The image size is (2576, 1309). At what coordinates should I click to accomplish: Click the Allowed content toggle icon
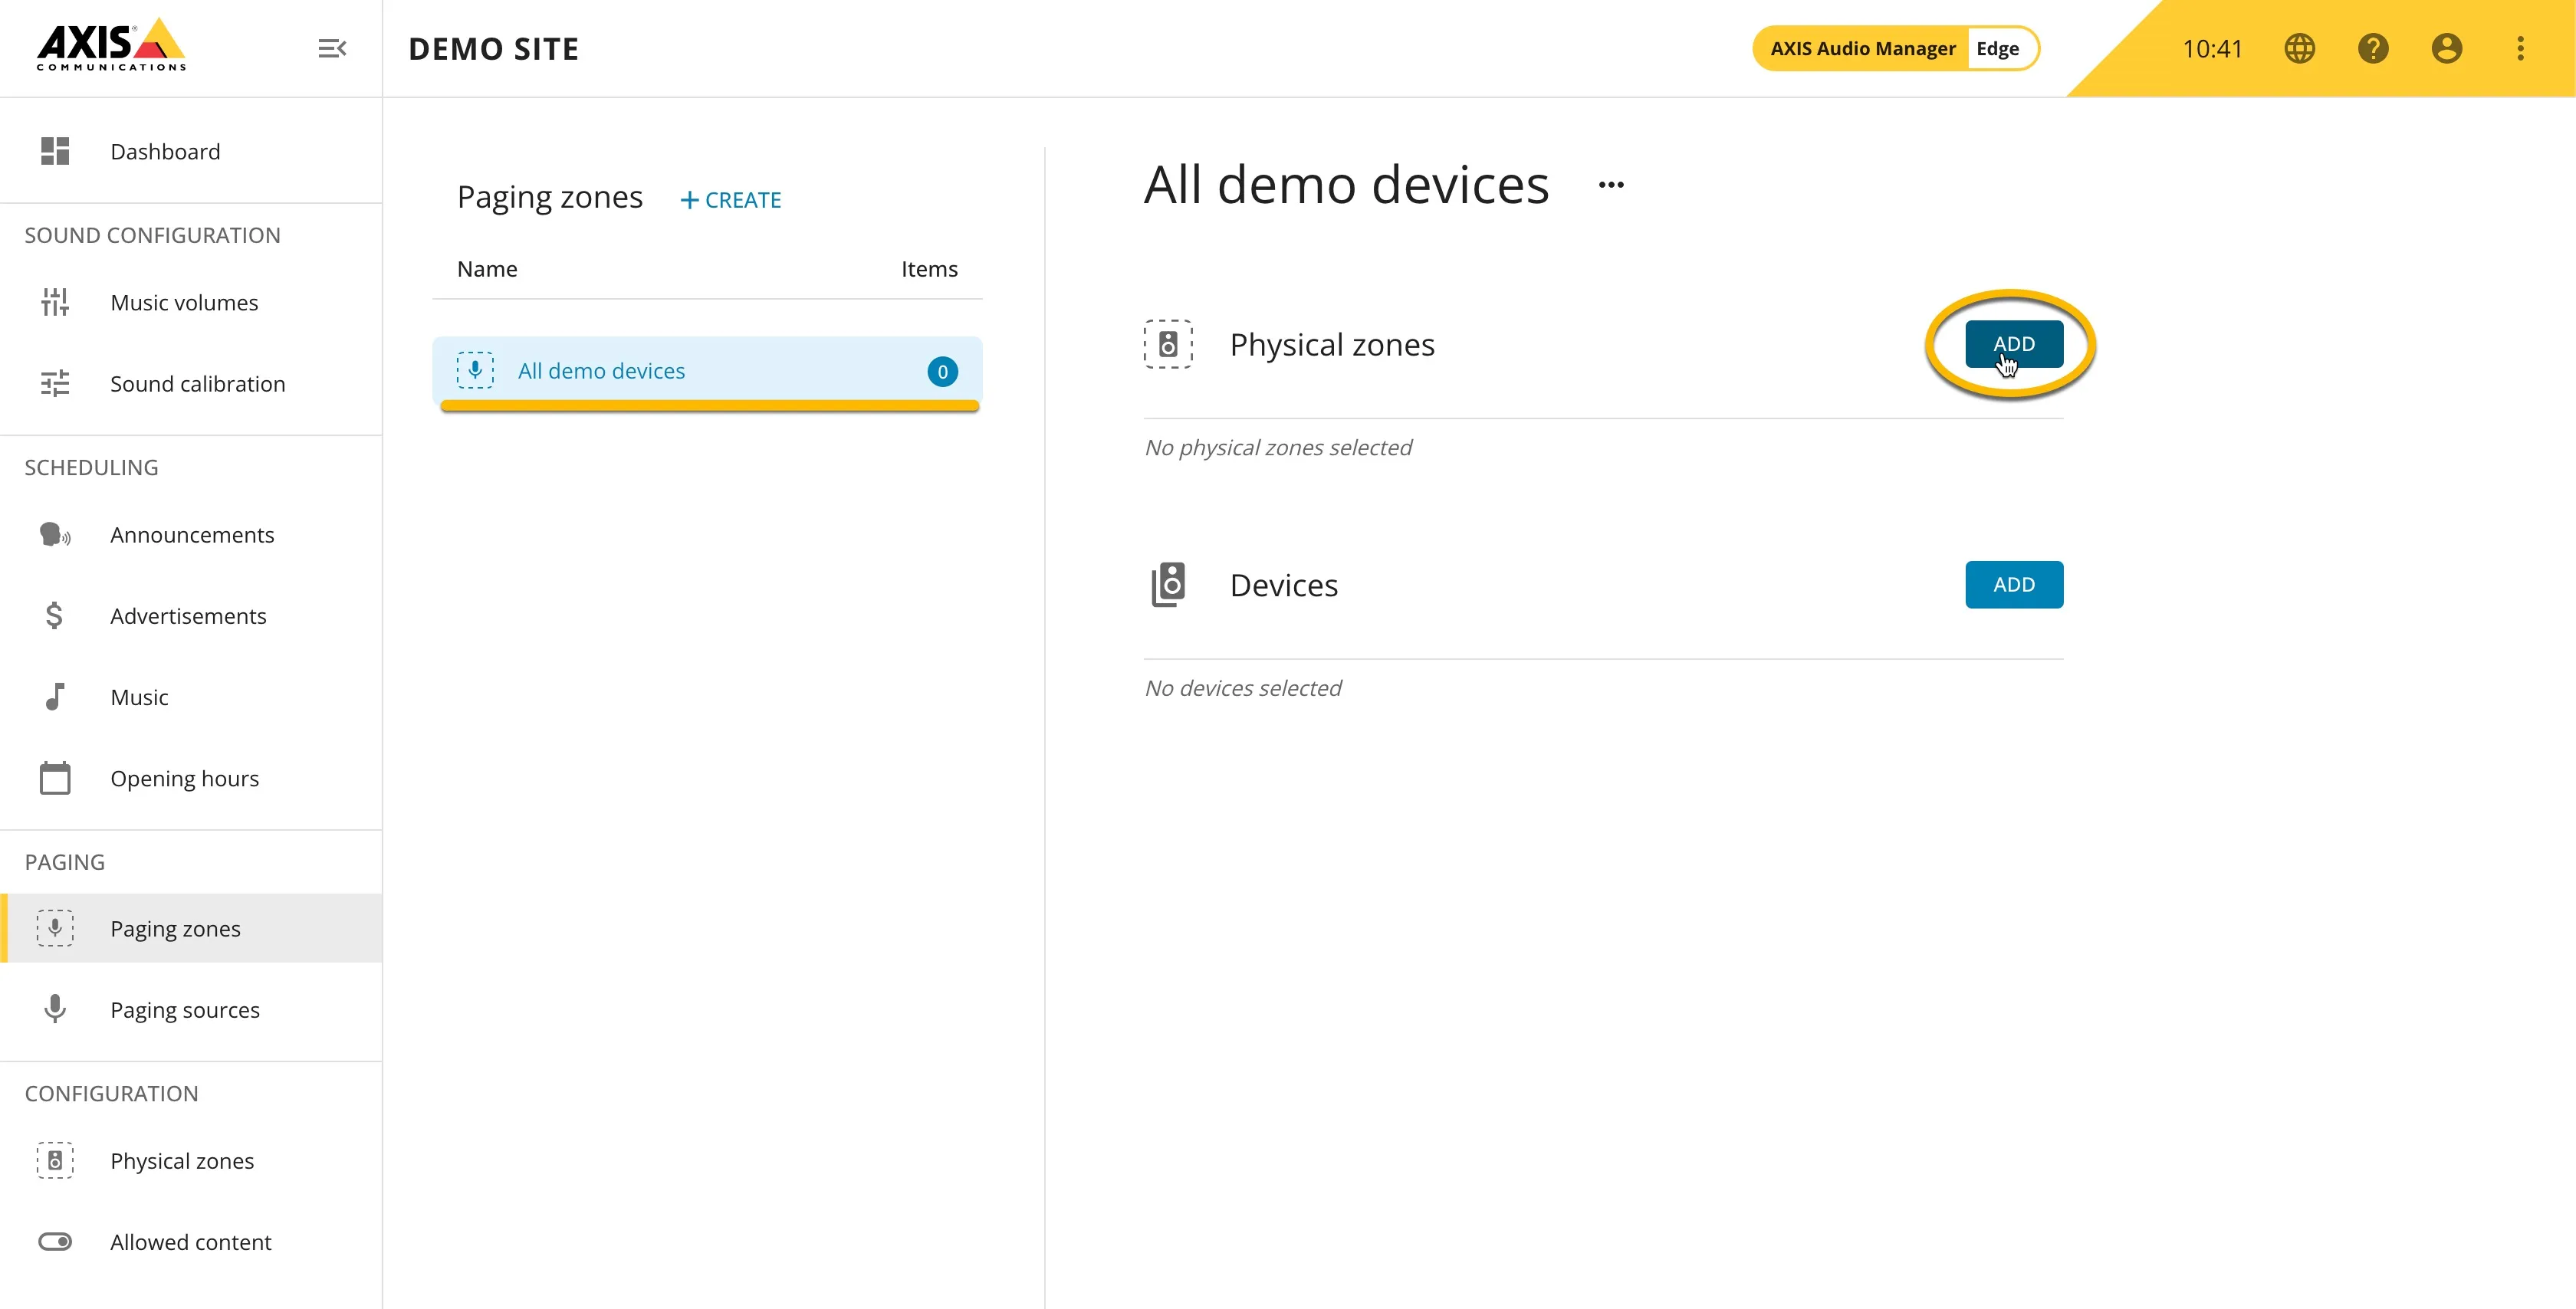click(x=55, y=1241)
